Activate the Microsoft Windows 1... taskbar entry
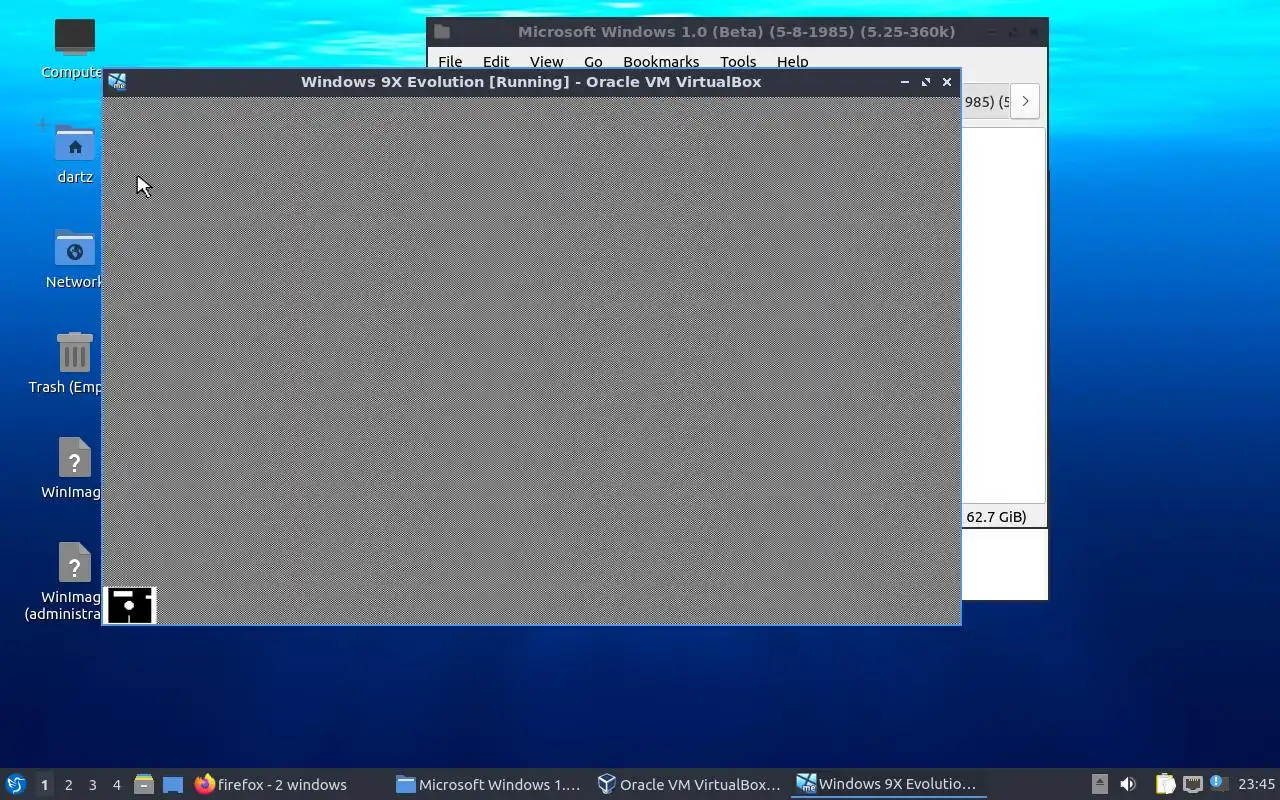 point(489,784)
